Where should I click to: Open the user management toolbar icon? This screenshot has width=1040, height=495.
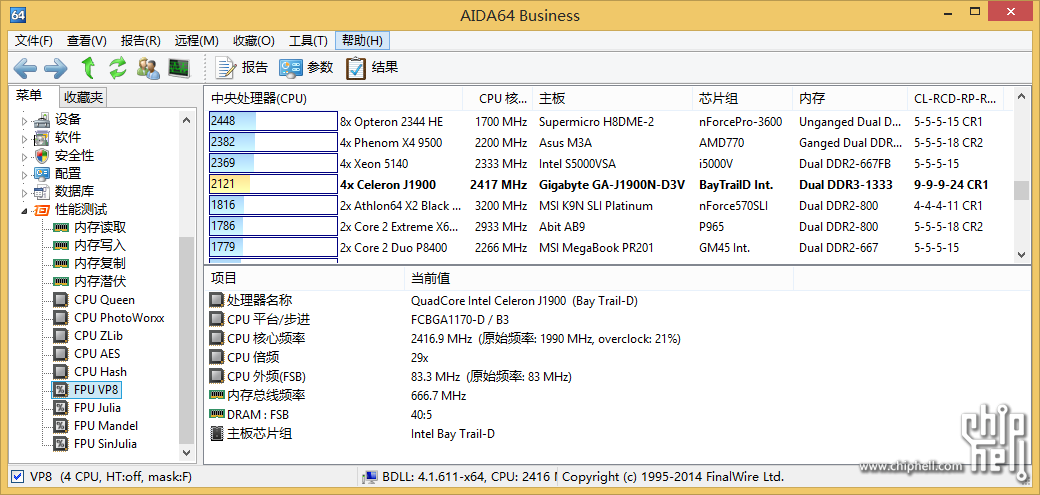tap(148, 67)
